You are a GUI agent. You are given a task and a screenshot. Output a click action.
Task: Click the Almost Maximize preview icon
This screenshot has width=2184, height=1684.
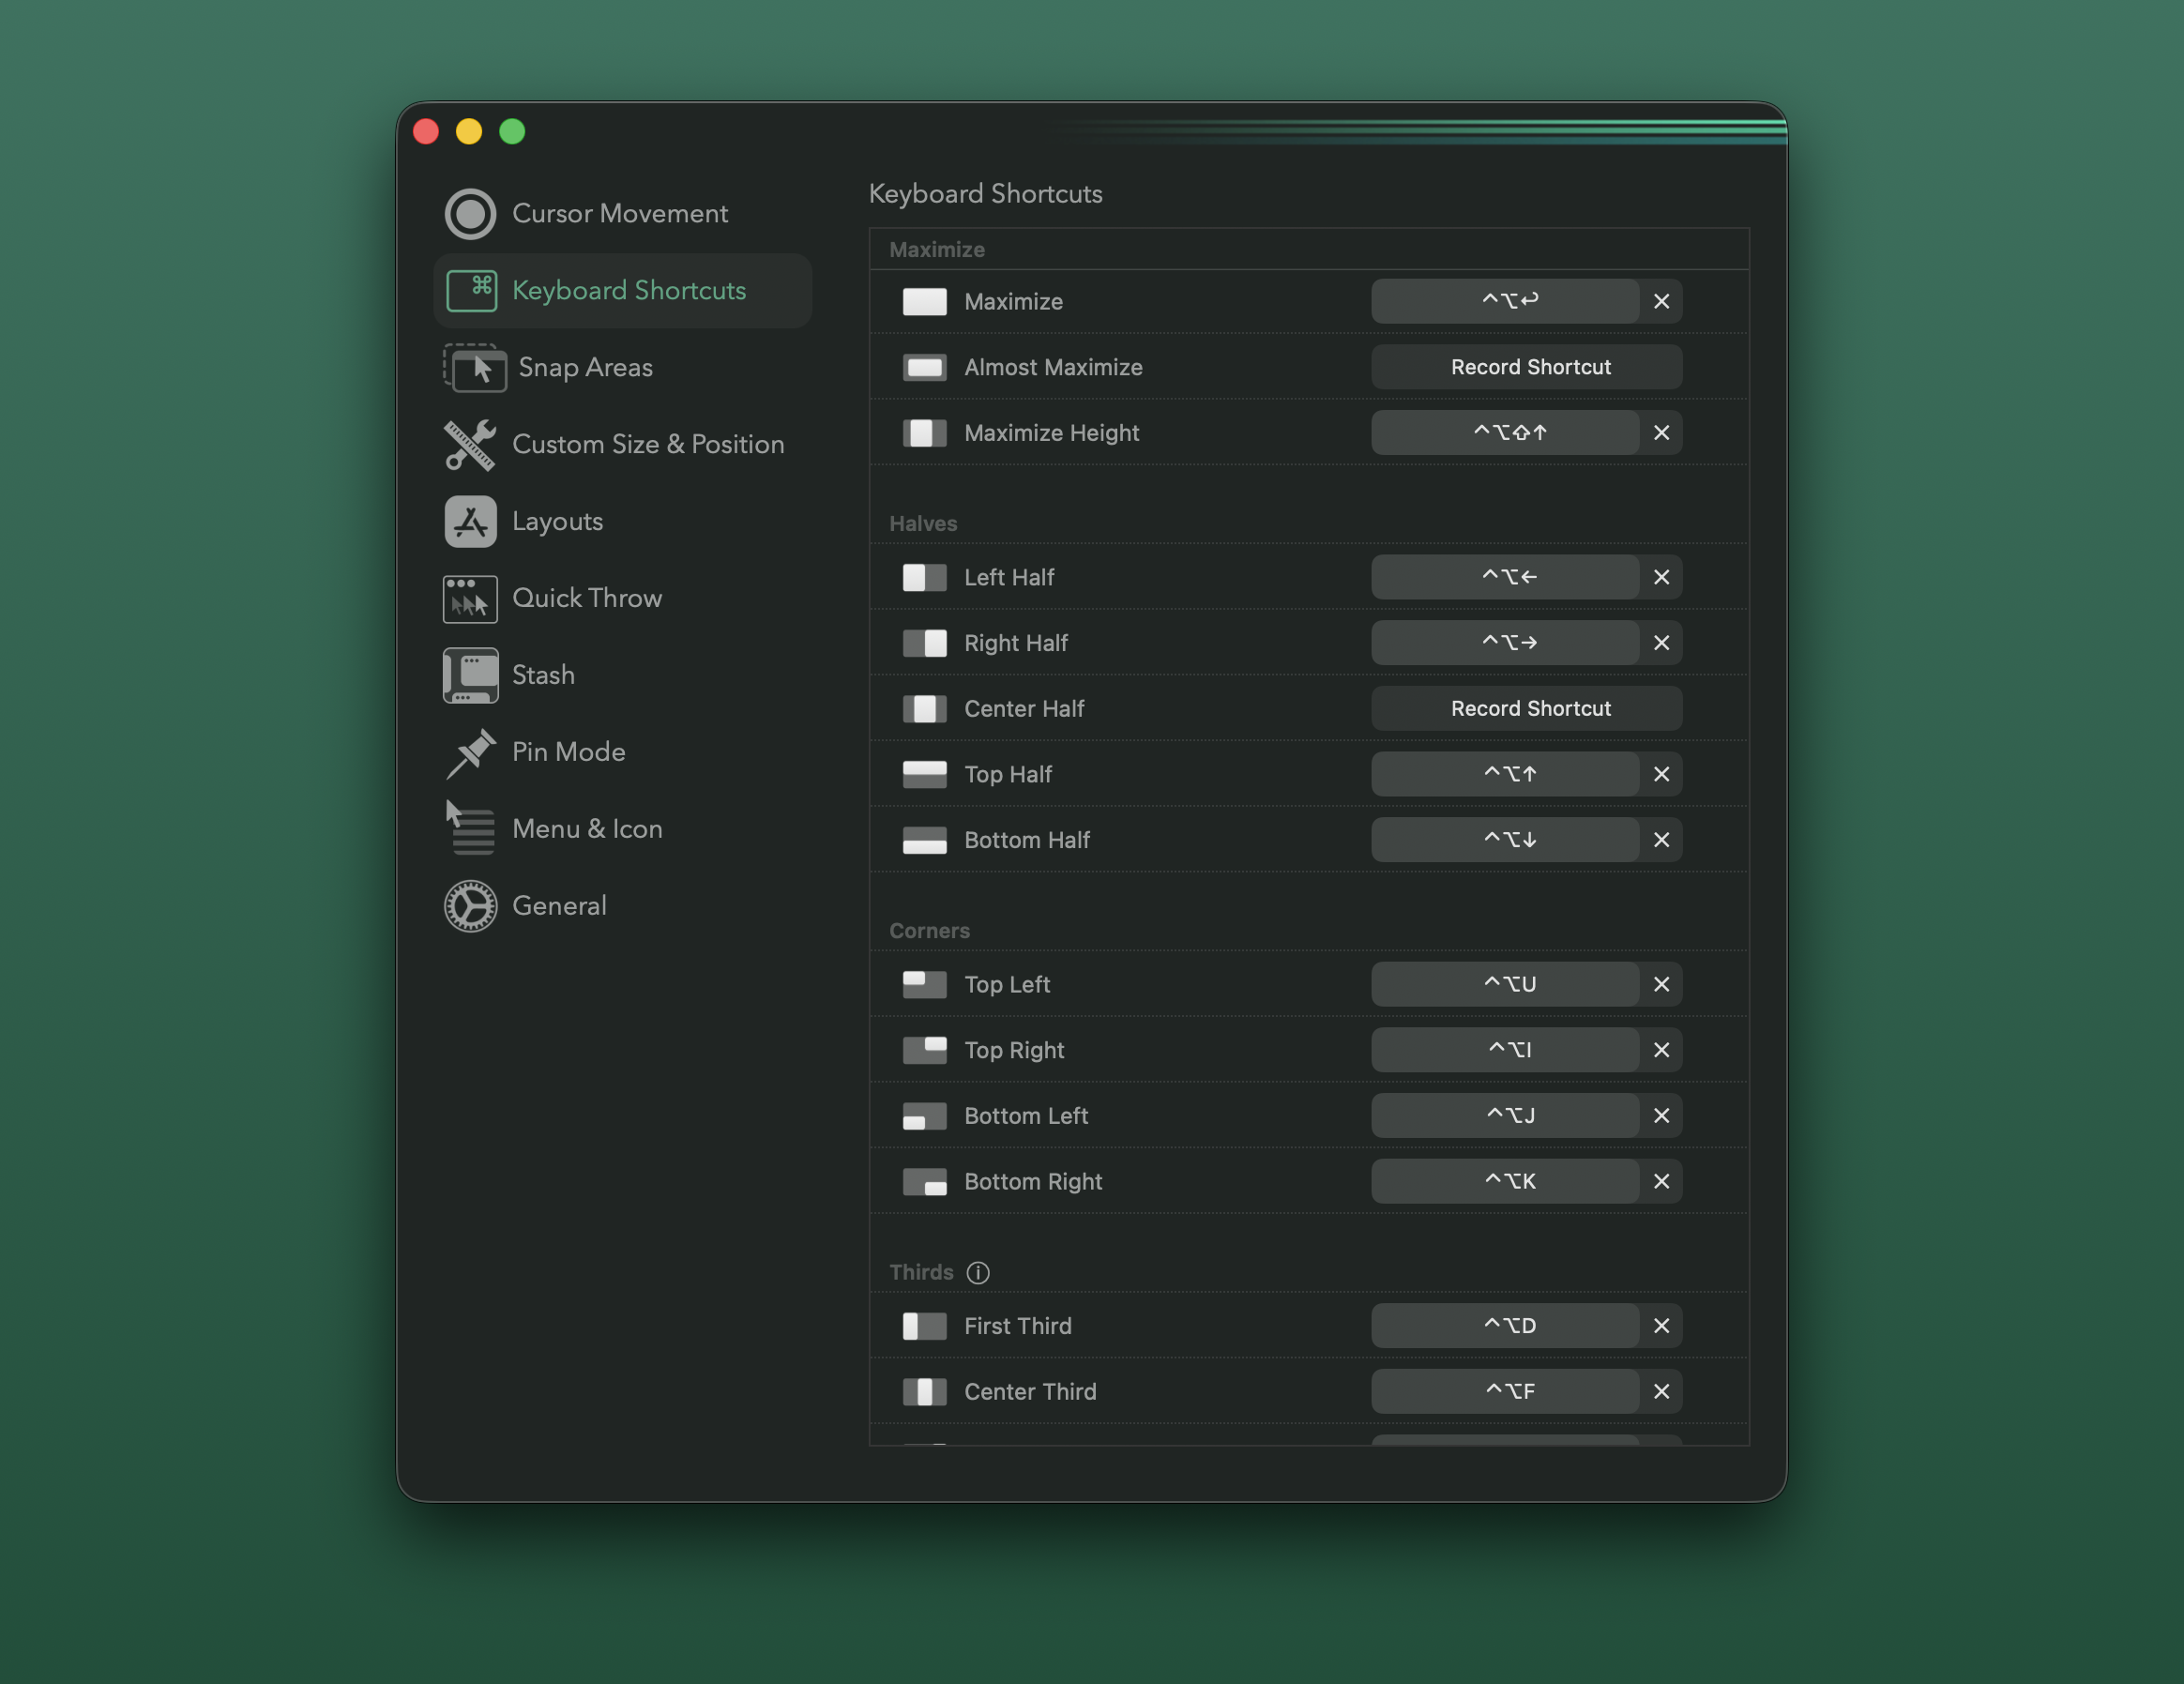[924, 368]
